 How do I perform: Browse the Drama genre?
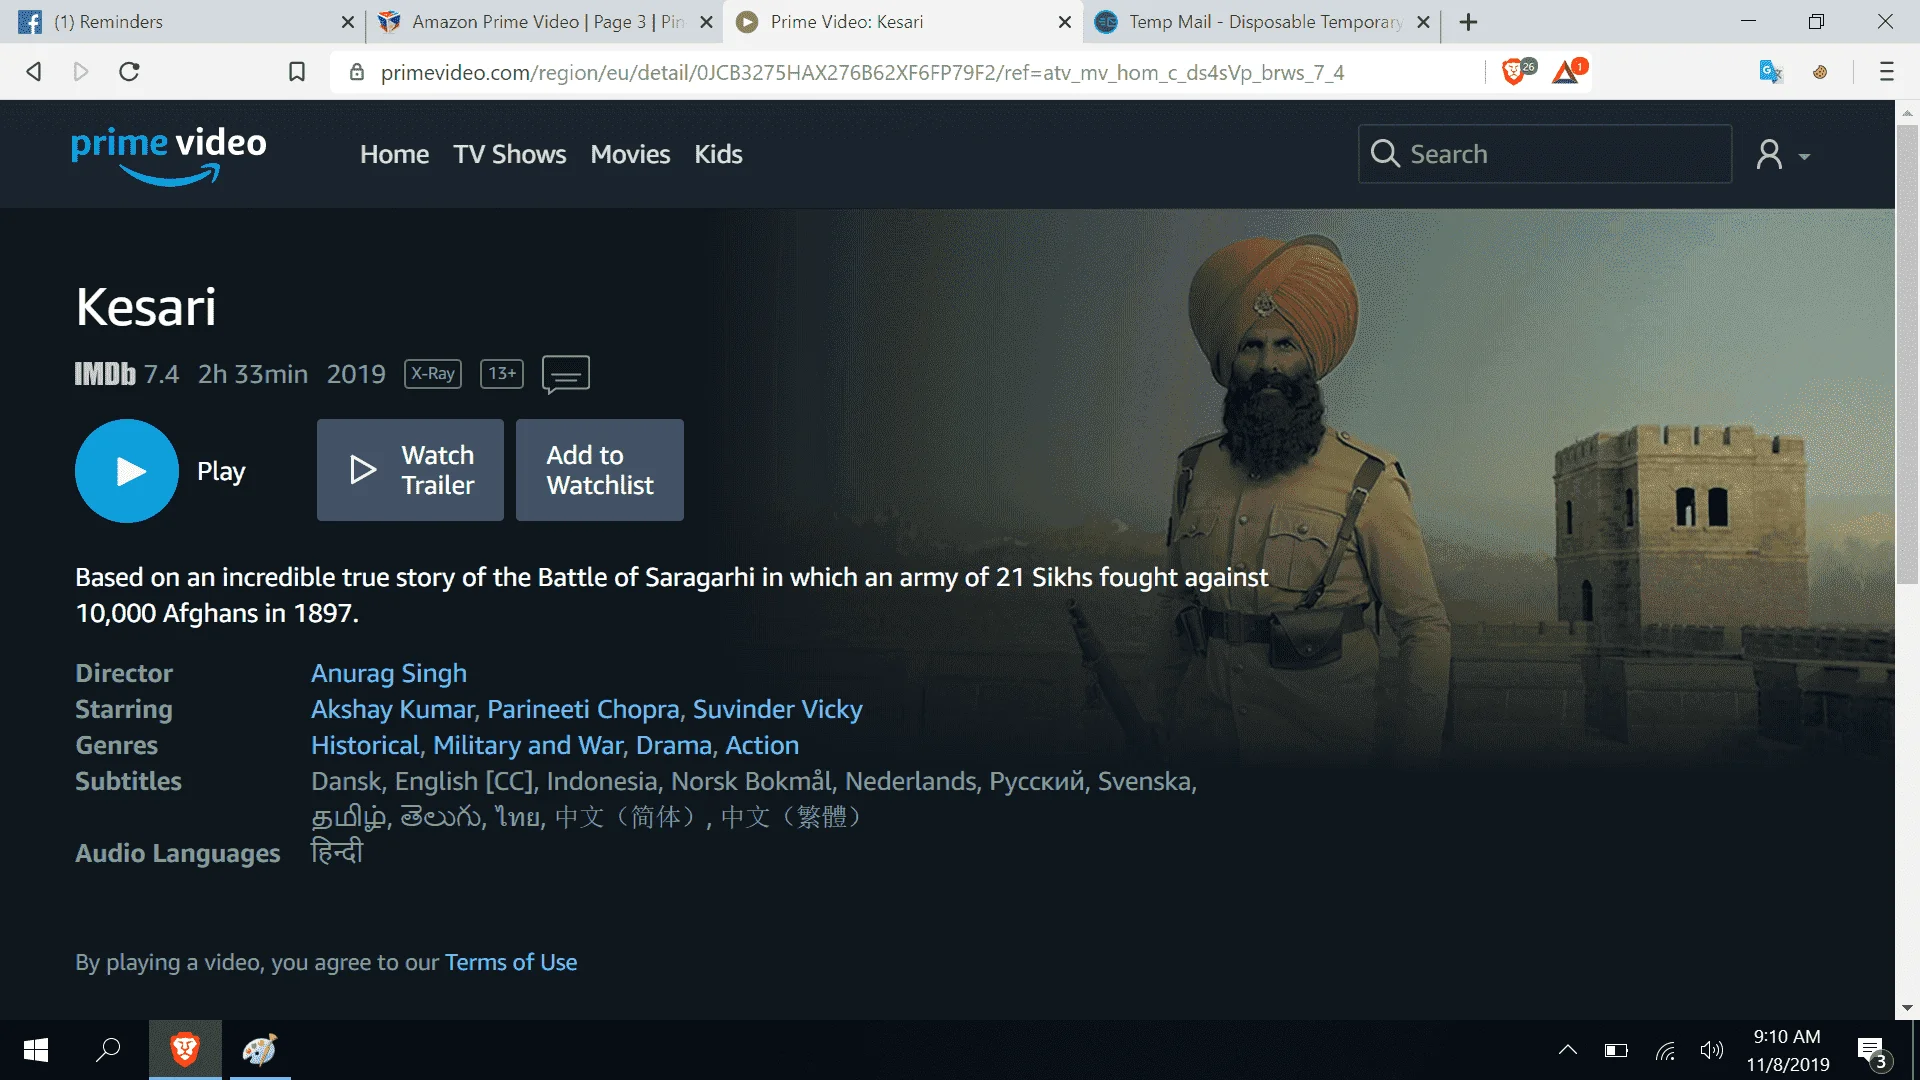674,745
